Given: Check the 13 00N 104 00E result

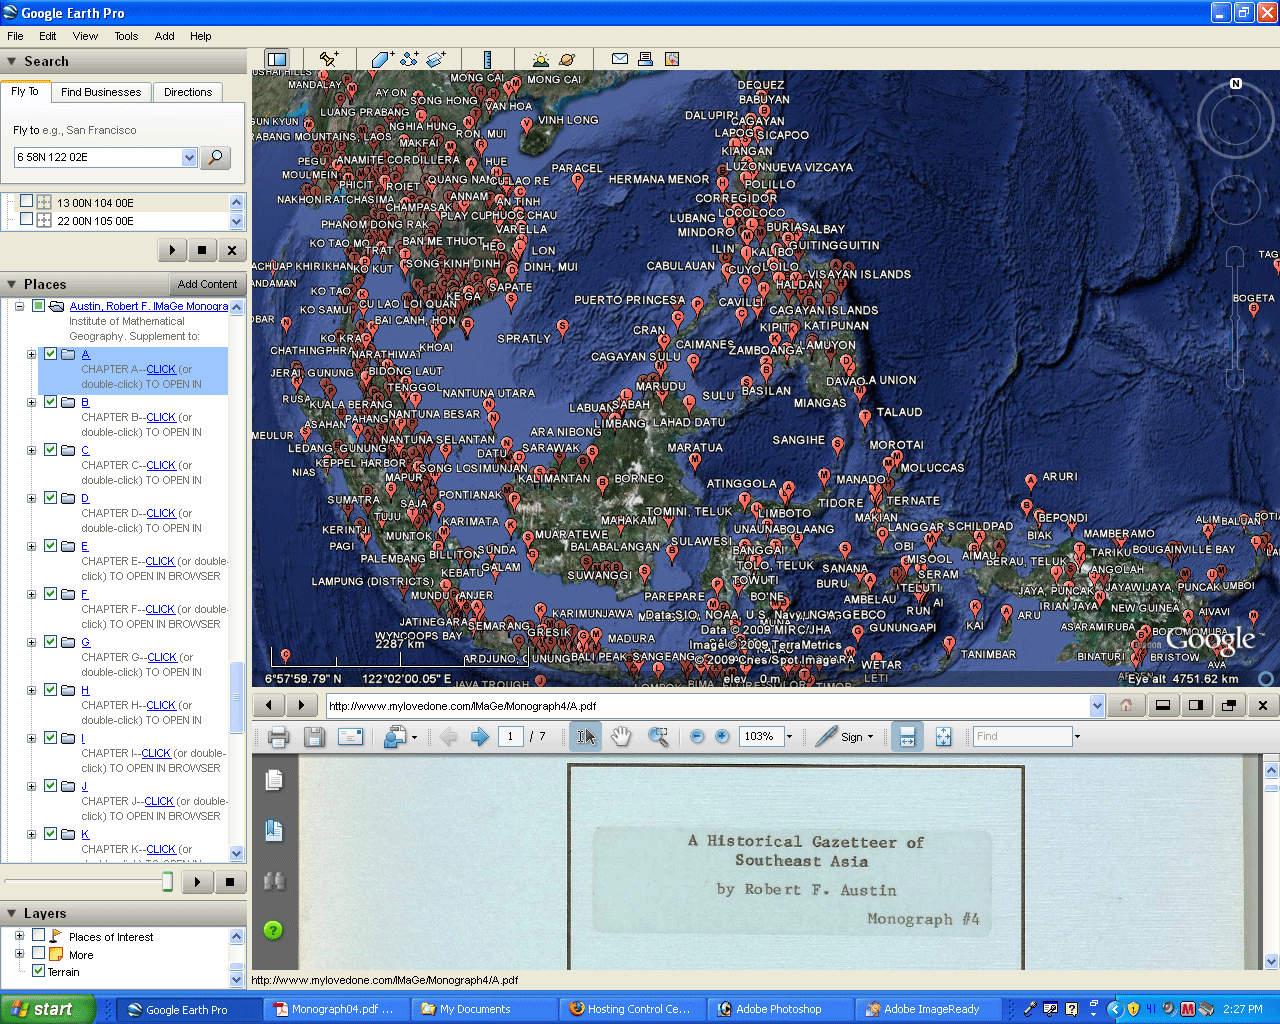Looking at the screenshot, I should tap(27, 202).
